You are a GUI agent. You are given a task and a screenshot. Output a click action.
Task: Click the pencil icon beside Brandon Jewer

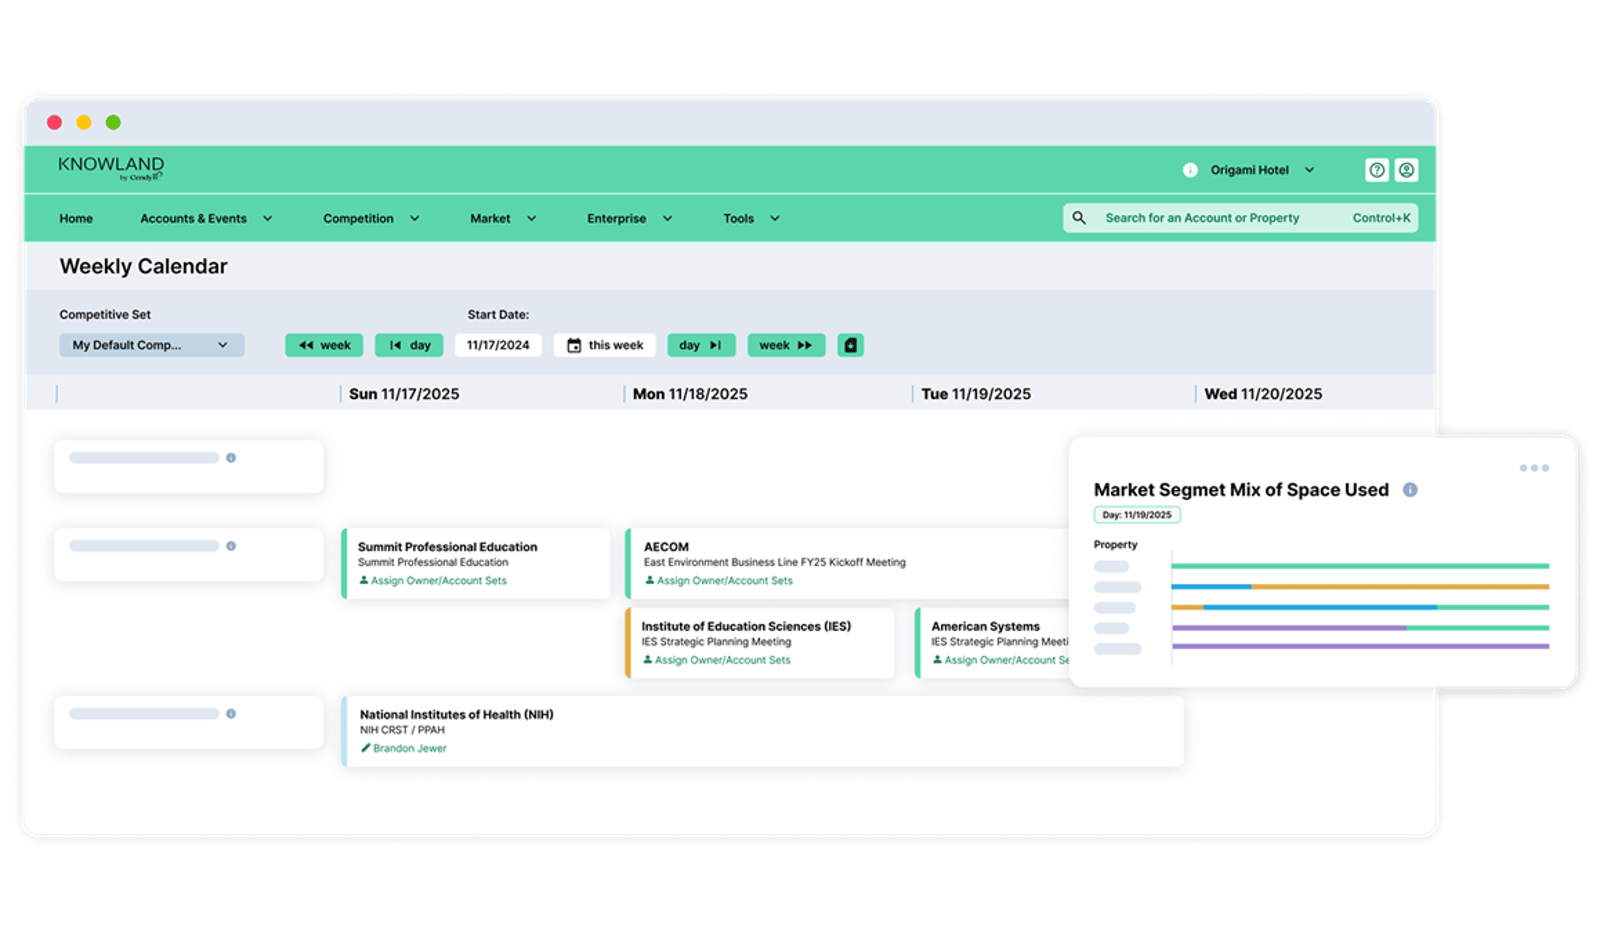click(365, 748)
